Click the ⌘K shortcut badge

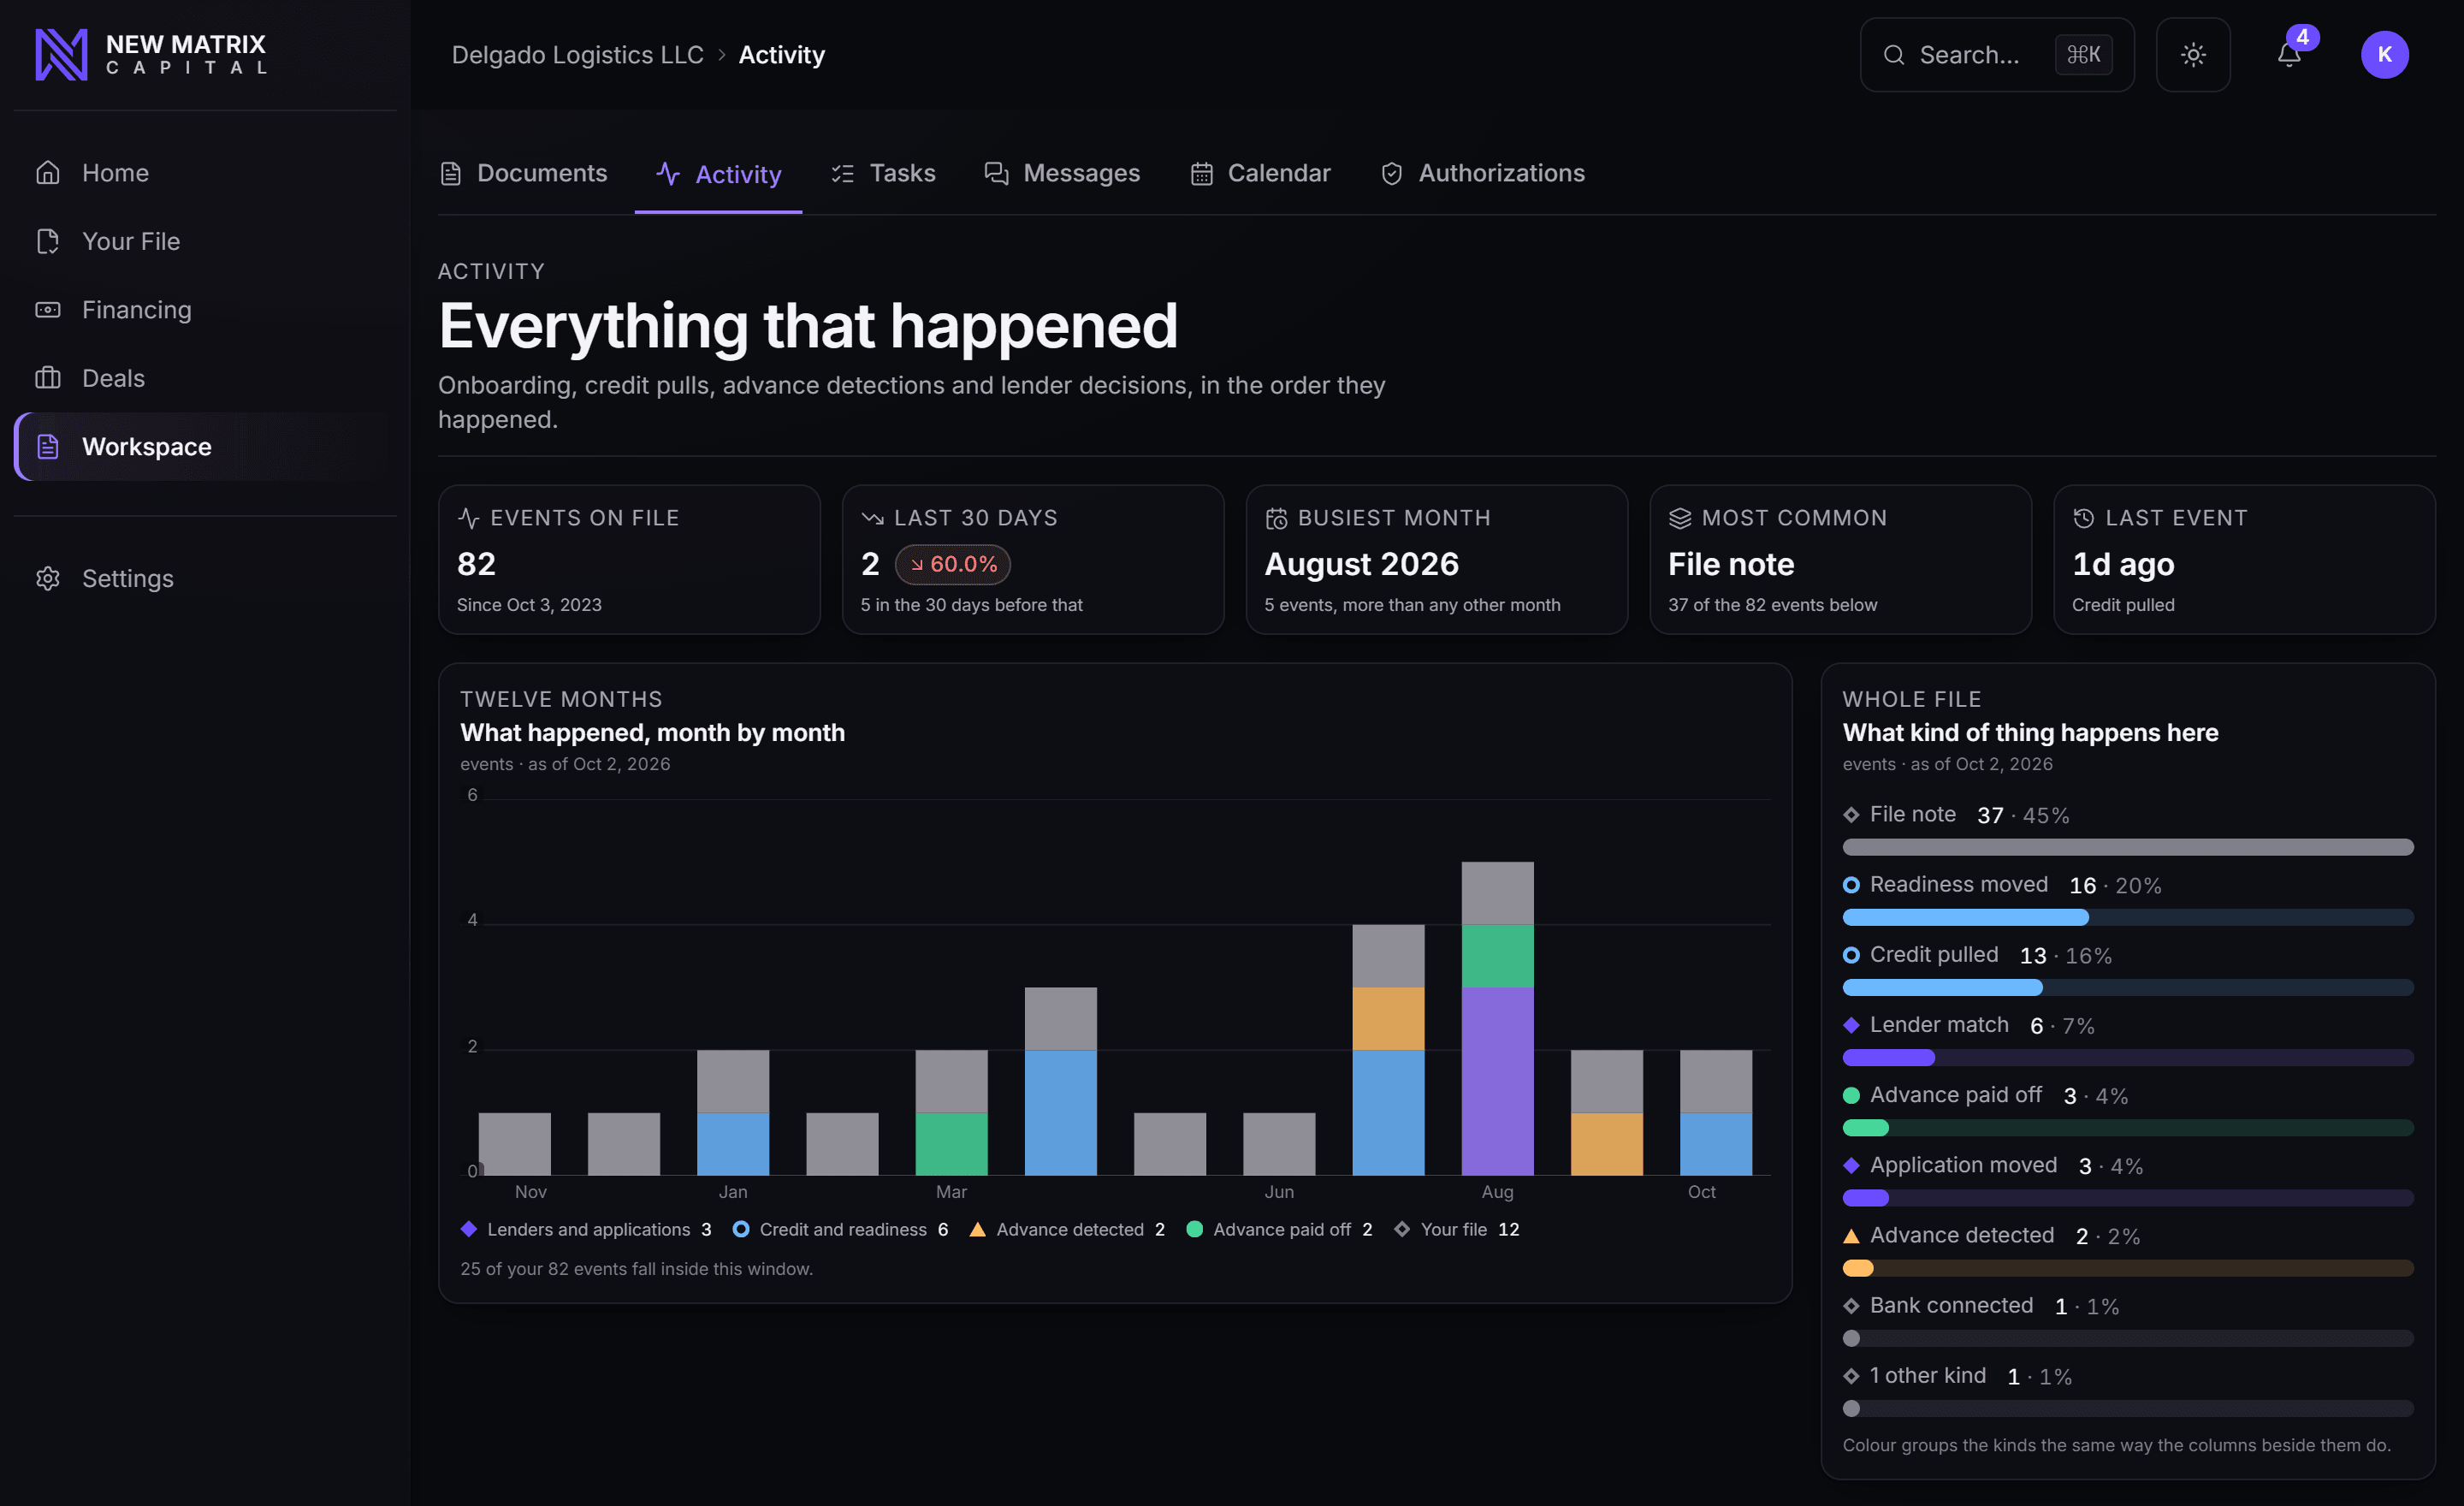2083,55
